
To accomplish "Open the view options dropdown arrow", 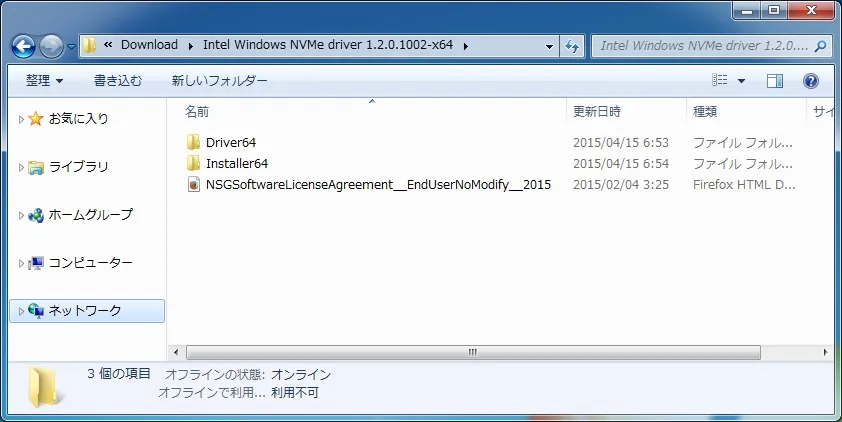I will coord(741,81).
